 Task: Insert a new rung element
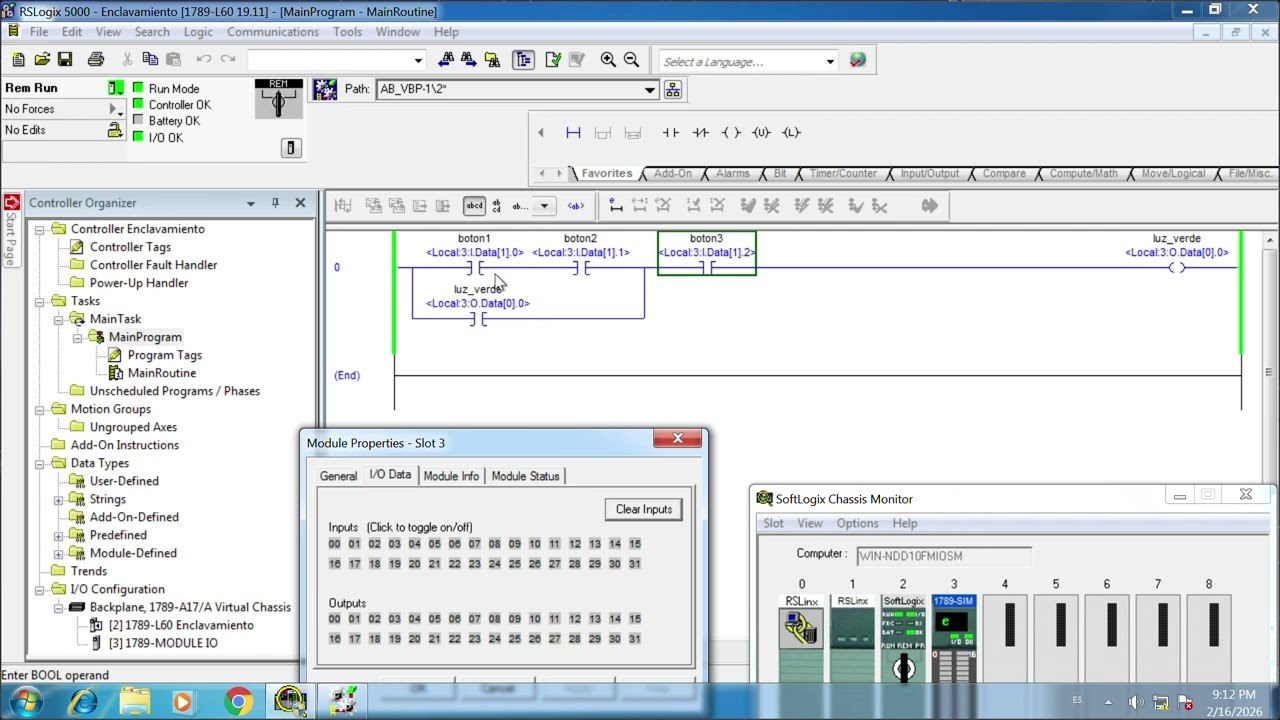coord(573,132)
